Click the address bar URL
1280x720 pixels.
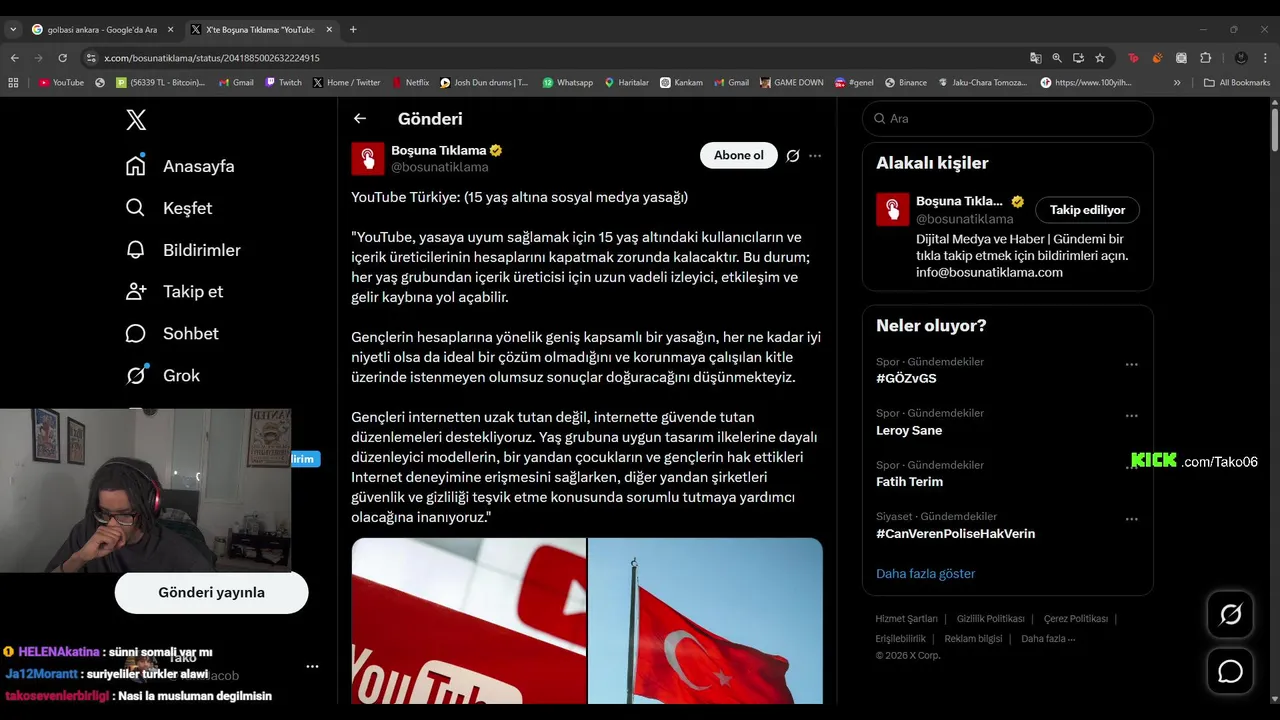[x=212, y=58]
